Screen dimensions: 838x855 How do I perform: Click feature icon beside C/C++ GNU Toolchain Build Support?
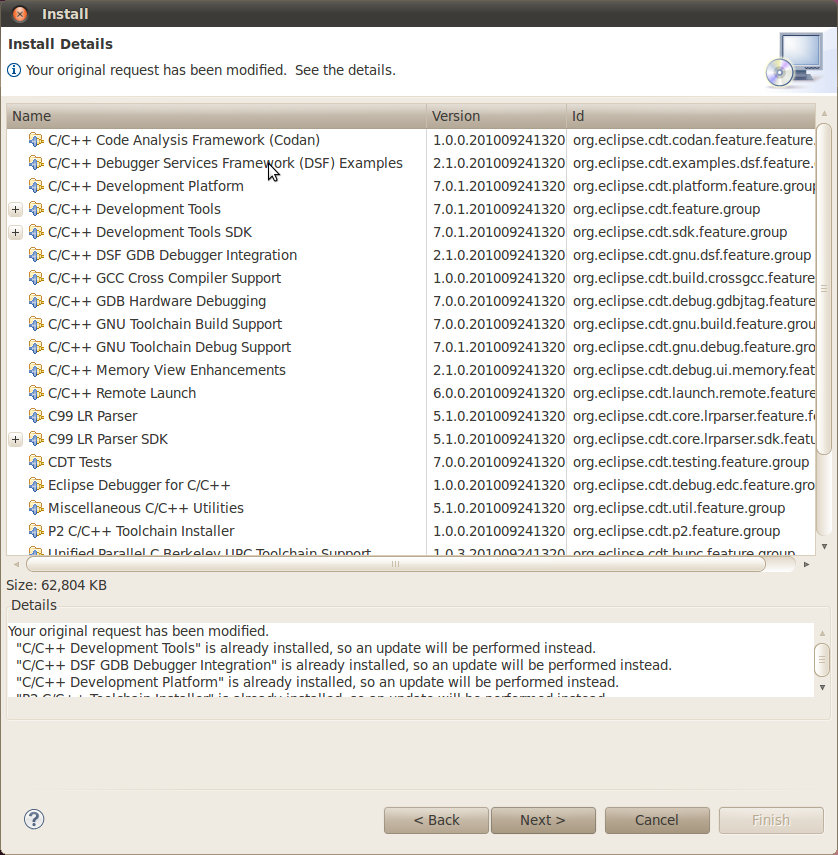36,324
